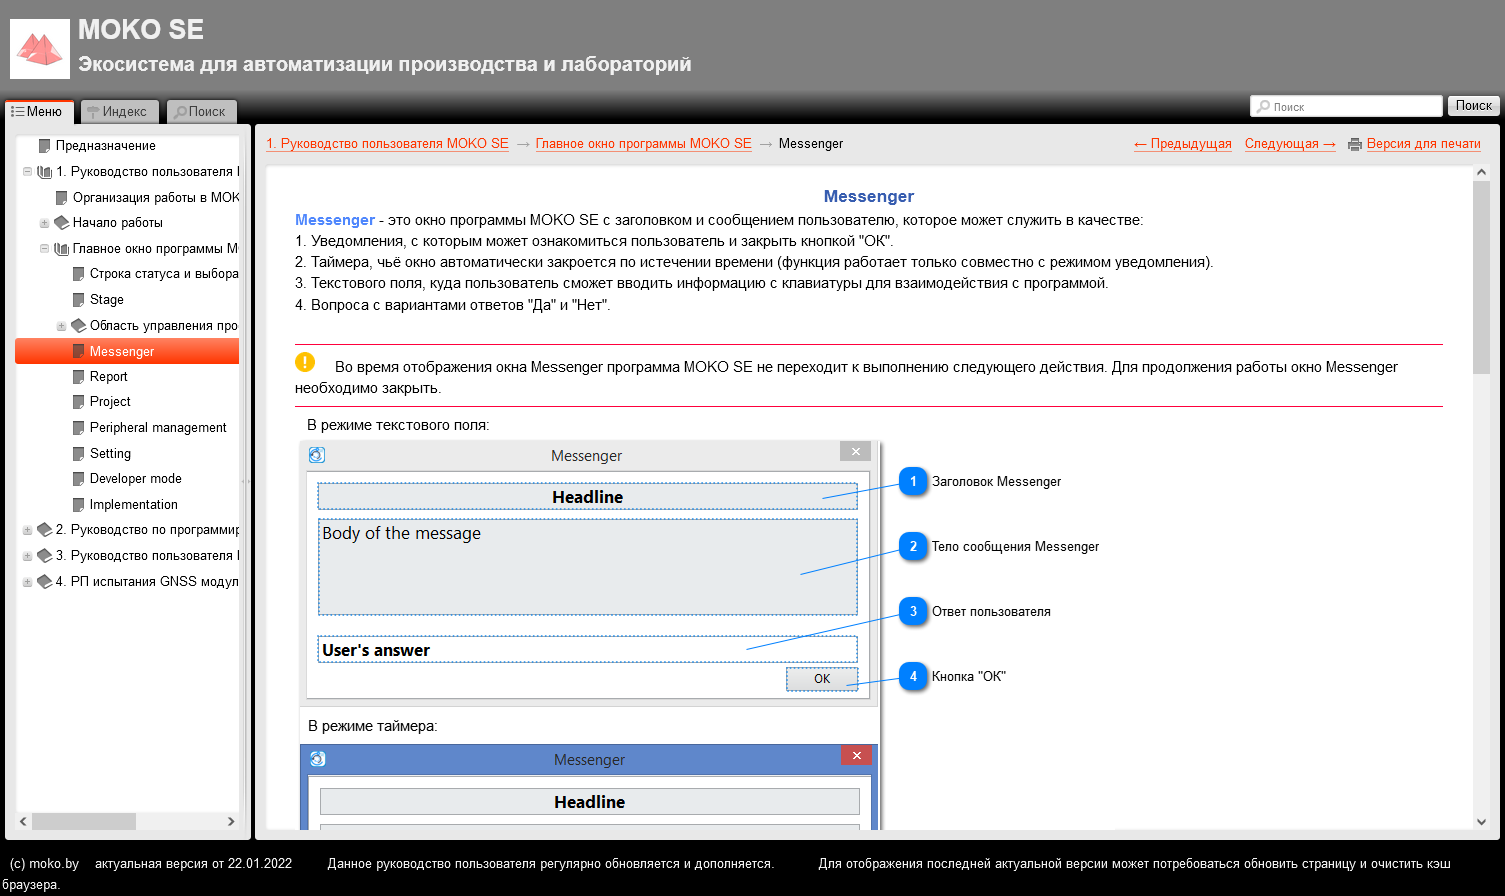The height and width of the screenshot is (896, 1505).
Task: Expand Область управления node
Action: (61, 326)
